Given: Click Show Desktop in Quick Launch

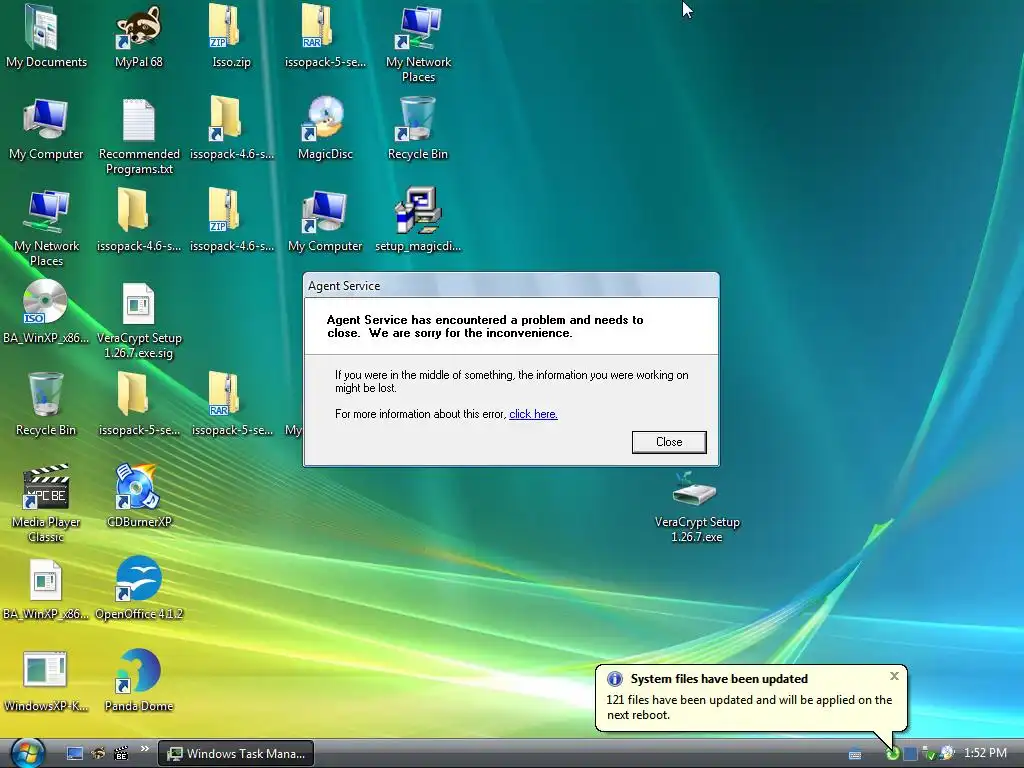Looking at the screenshot, I should 75,753.
